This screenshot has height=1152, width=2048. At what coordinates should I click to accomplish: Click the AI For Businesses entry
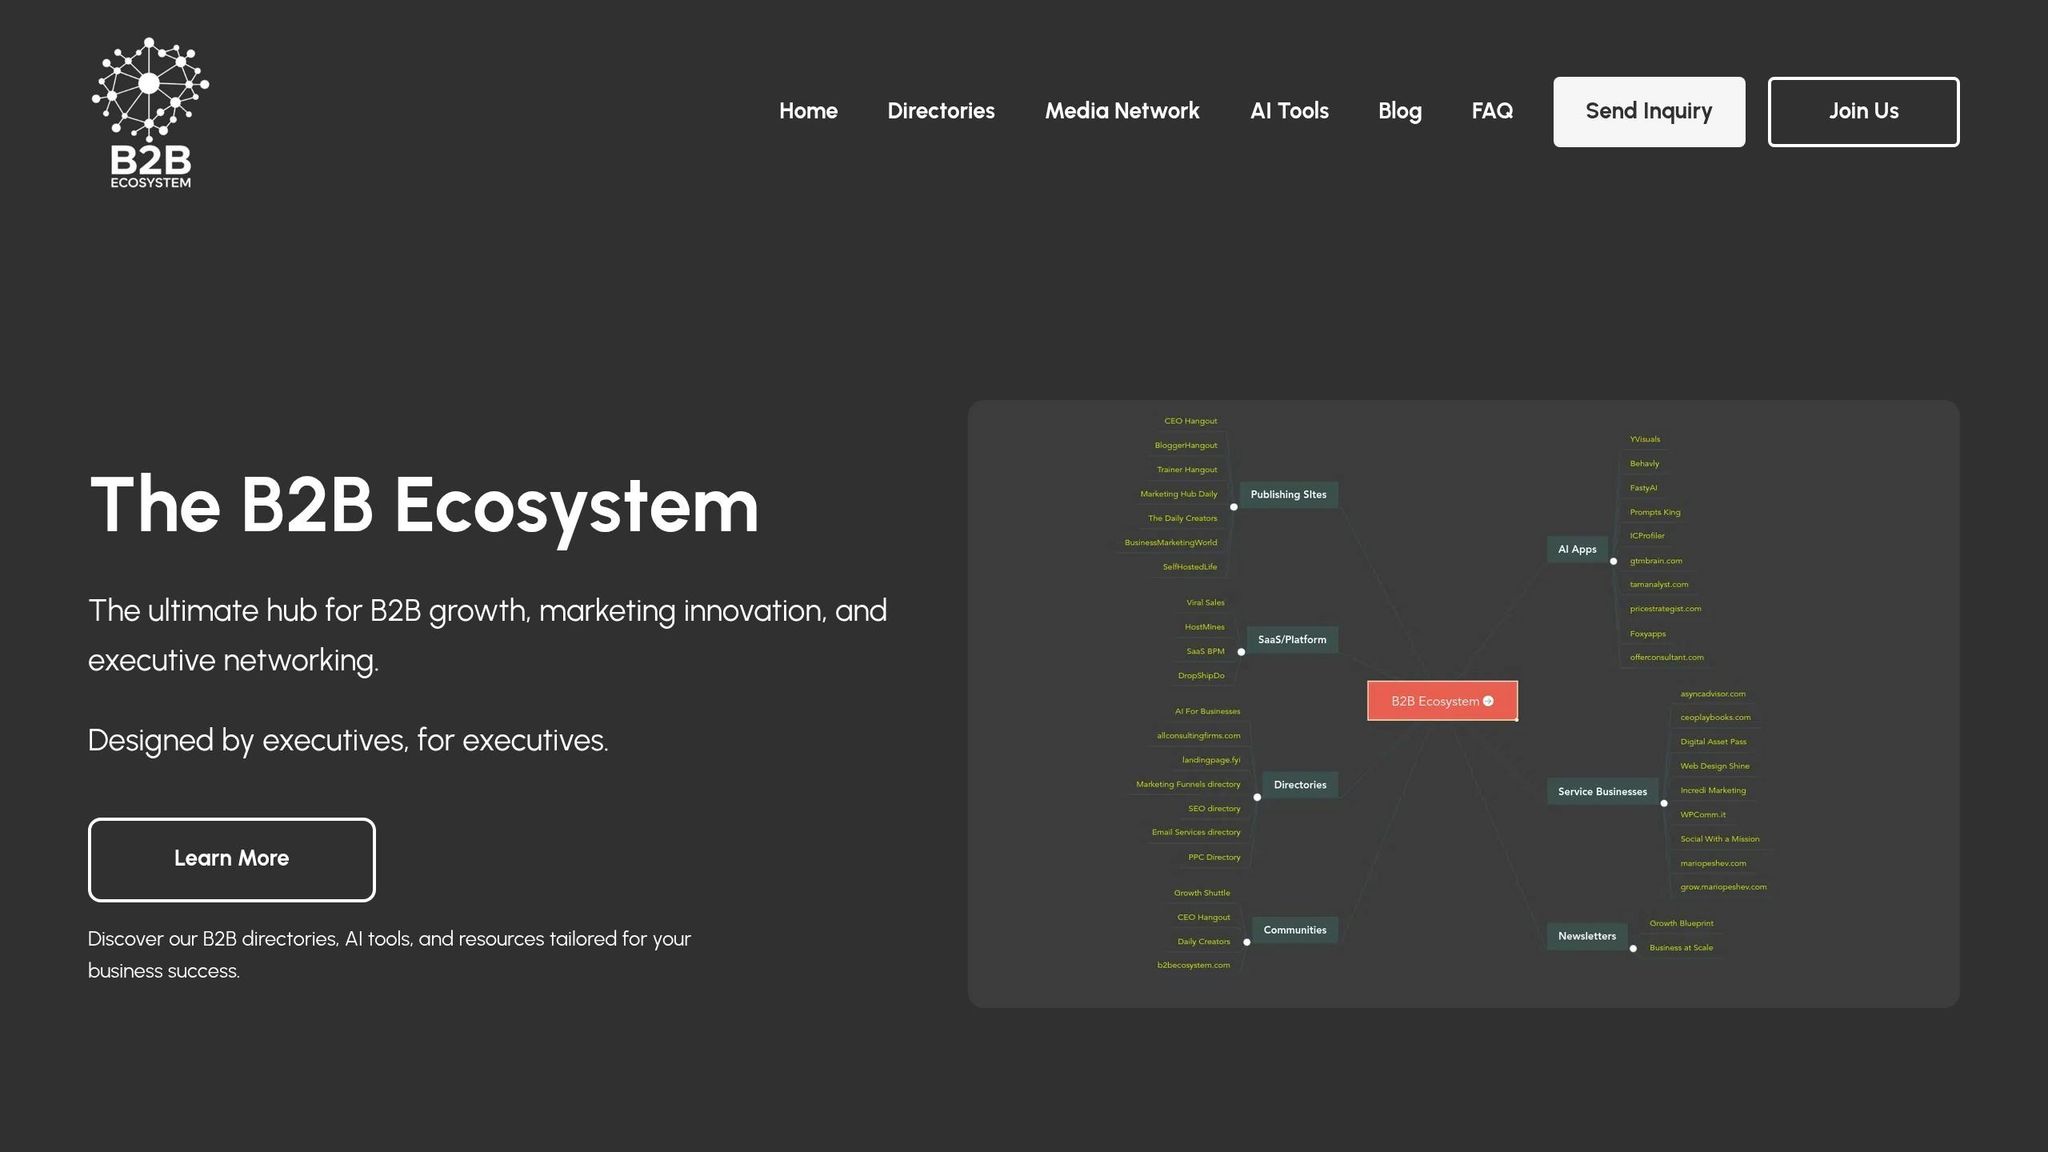coord(1207,712)
